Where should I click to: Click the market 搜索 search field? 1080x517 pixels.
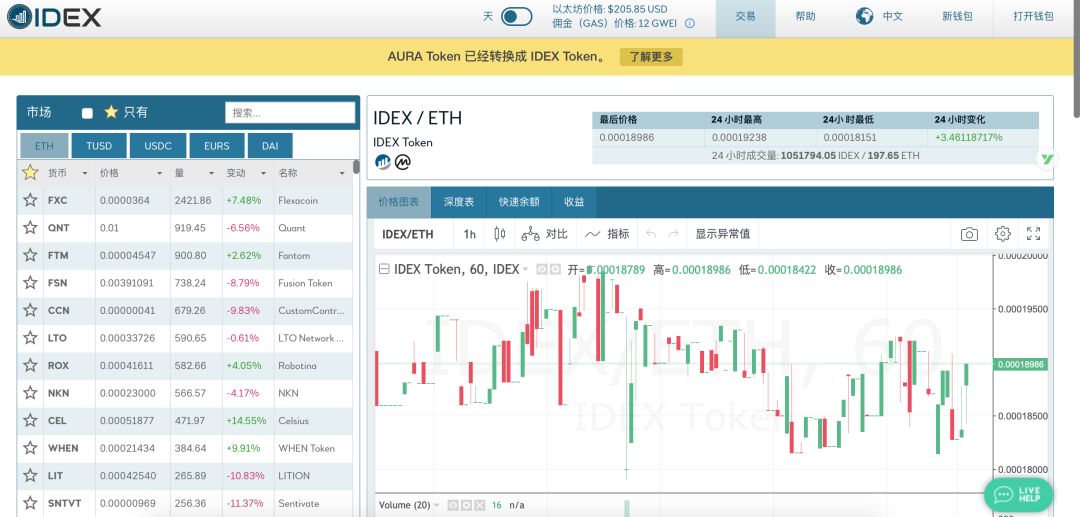pos(290,113)
